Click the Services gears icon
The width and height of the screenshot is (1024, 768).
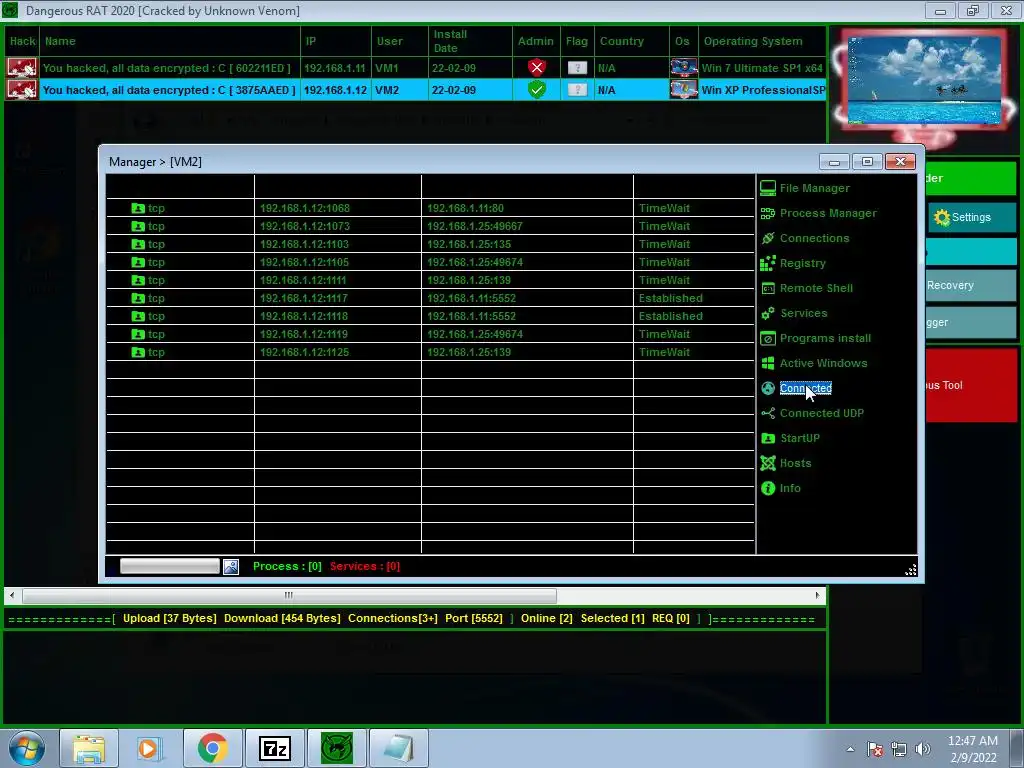(x=768, y=313)
